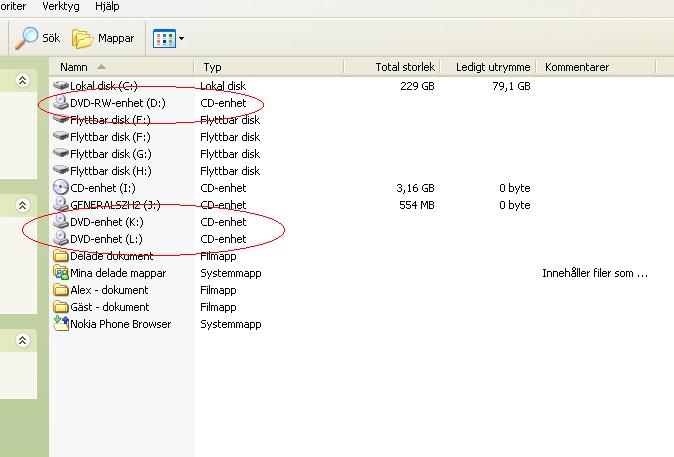Screen dimensions: 674x457
Task: Select the Flyttbar disk (E:) drive icon
Action: click(x=61, y=119)
